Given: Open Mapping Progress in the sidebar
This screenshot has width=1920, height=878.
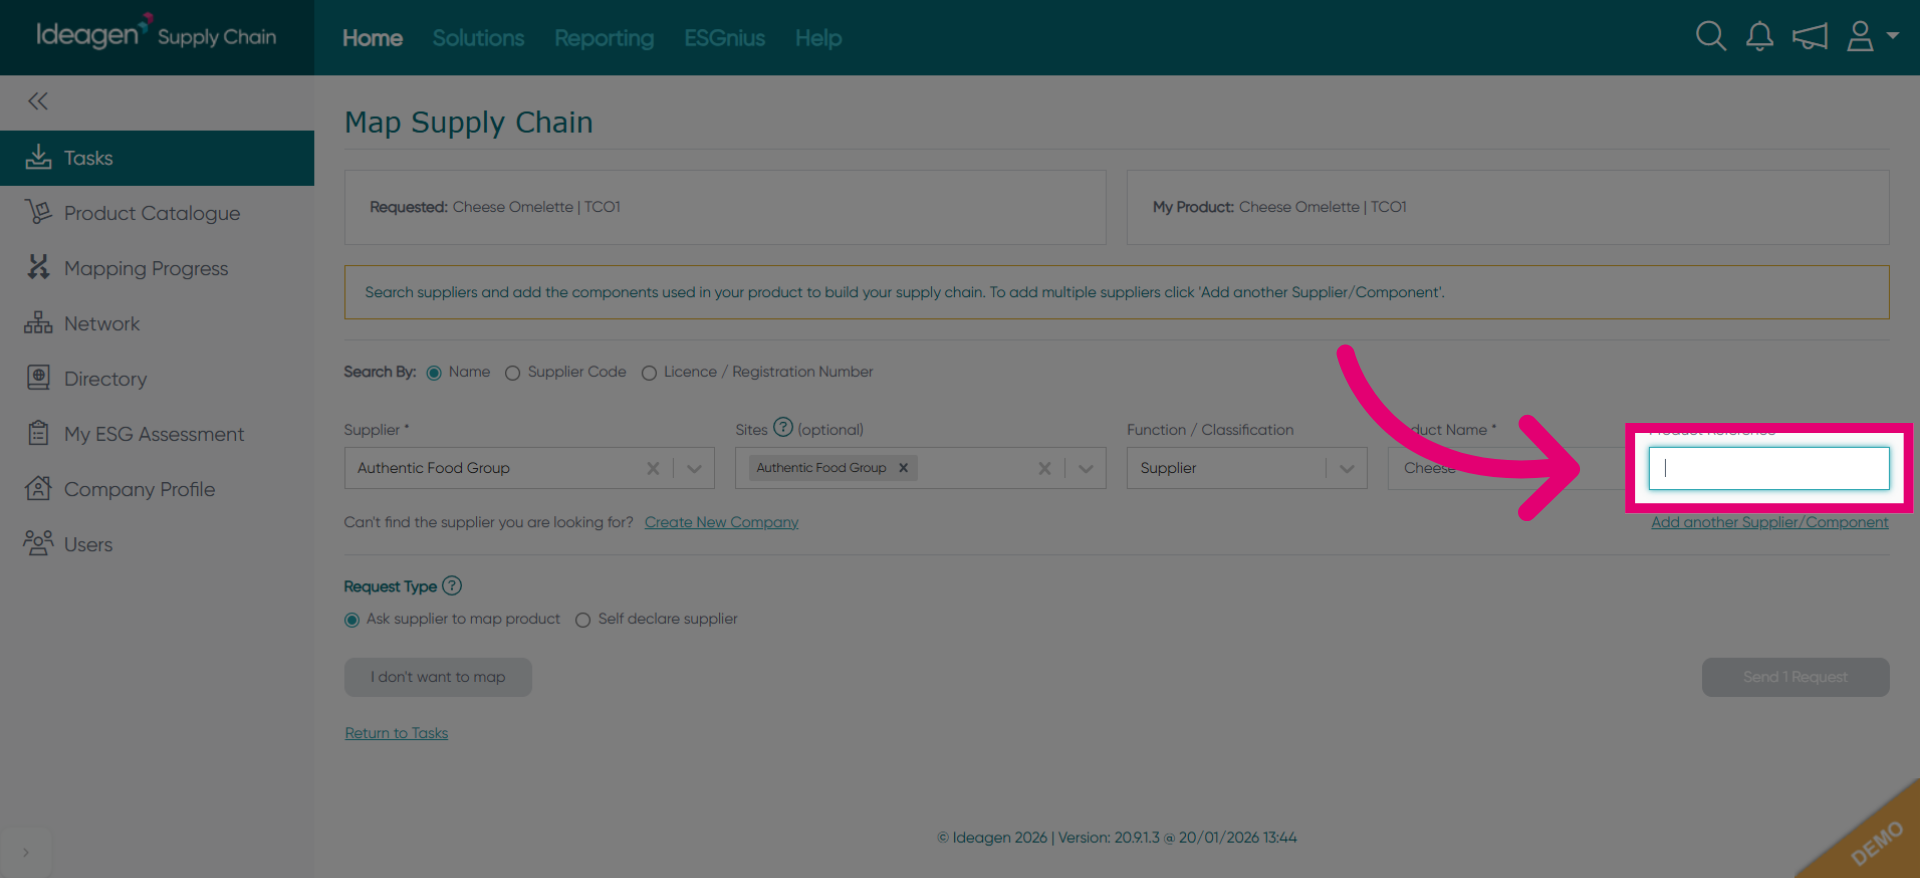Looking at the screenshot, I should click(x=157, y=268).
